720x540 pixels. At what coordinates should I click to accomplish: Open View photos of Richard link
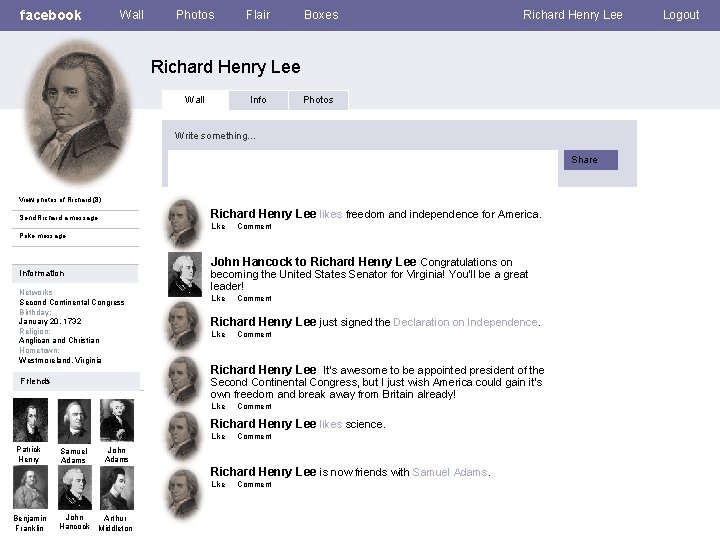click(60, 200)
